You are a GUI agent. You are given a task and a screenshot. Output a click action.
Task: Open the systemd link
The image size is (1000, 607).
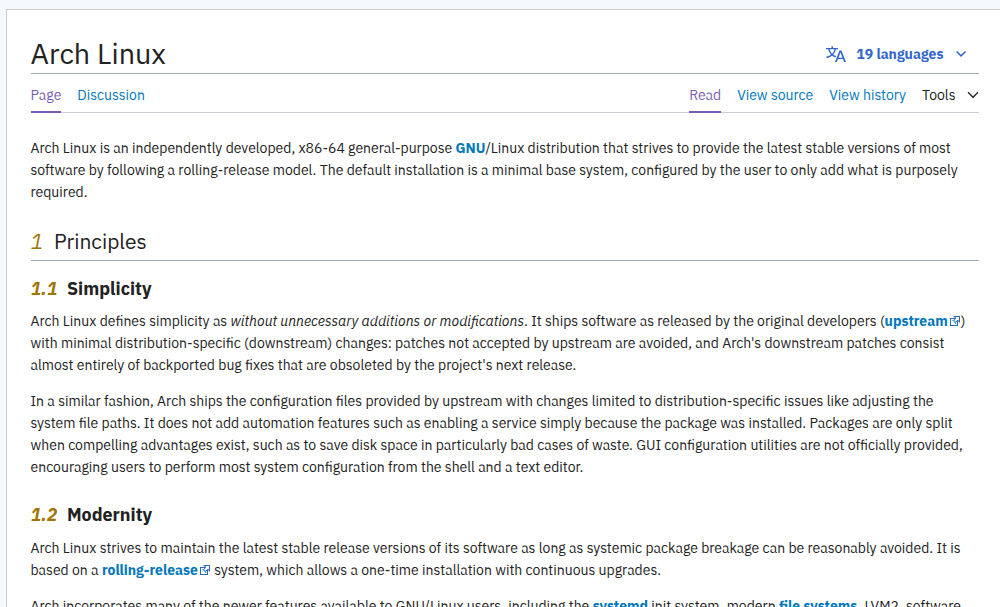point(620,603)
